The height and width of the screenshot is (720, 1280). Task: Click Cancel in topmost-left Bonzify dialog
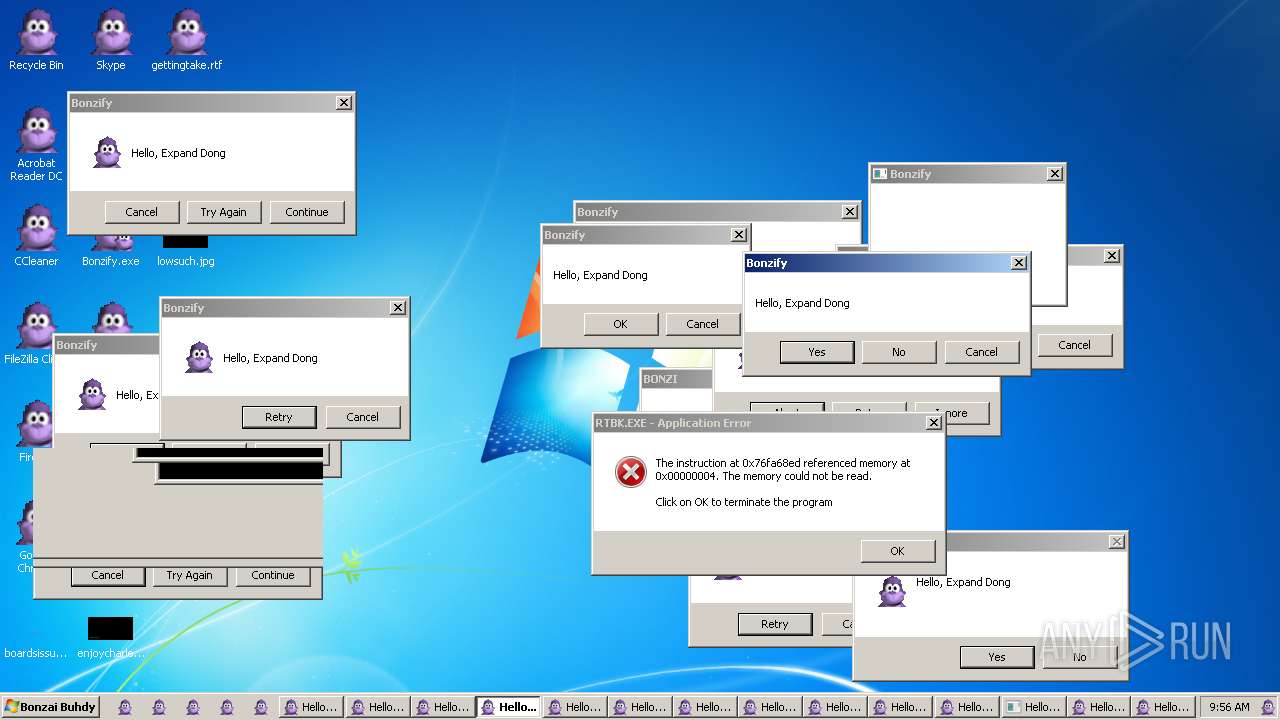pyautogui.click(x=141, y=212)
